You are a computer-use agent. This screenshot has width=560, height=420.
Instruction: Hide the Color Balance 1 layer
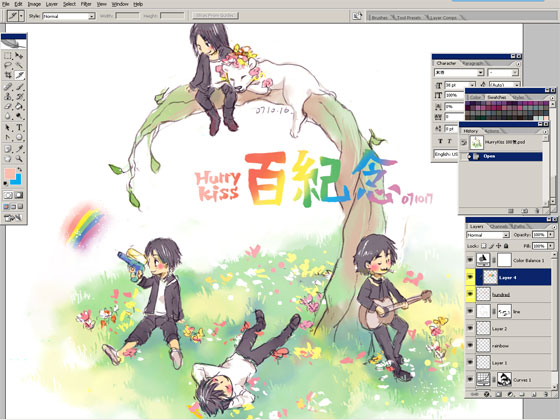coord(470,260)
